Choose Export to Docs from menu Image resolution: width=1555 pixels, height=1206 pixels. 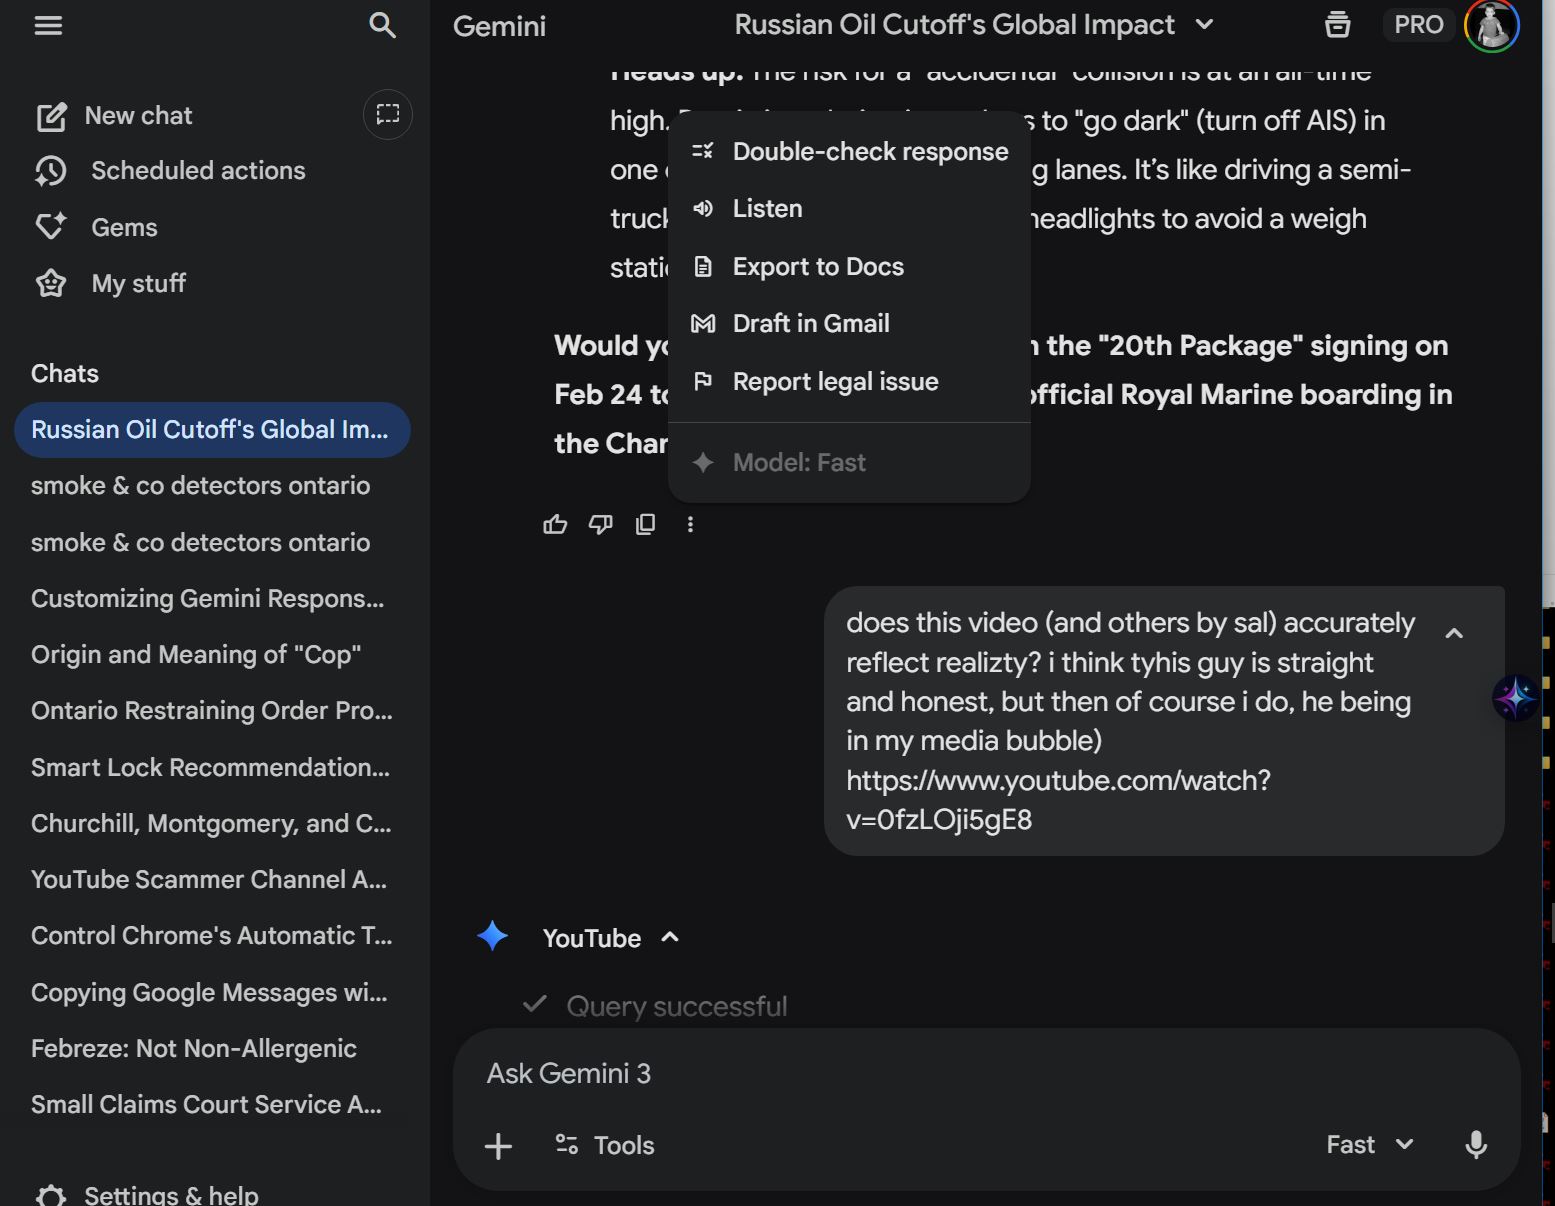817,267
